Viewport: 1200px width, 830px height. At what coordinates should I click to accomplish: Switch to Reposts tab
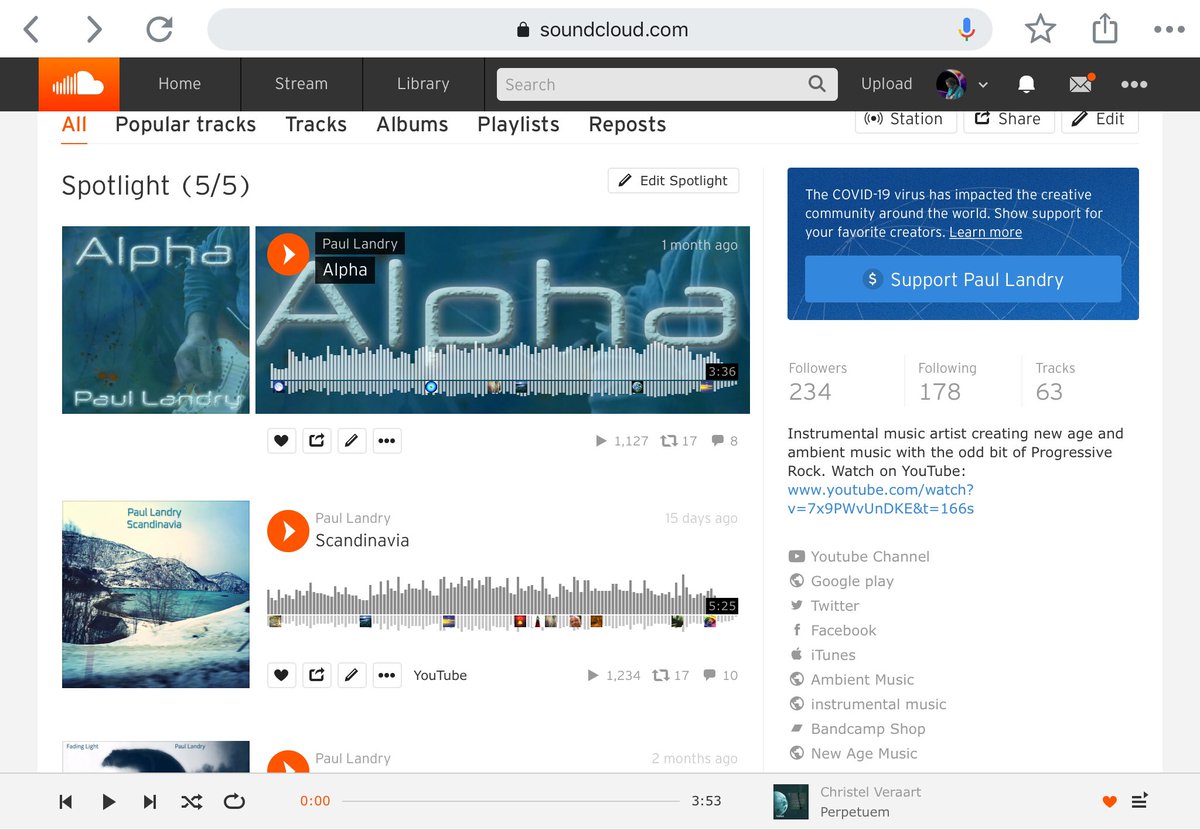pyautogui.click(x=627, y=125)
